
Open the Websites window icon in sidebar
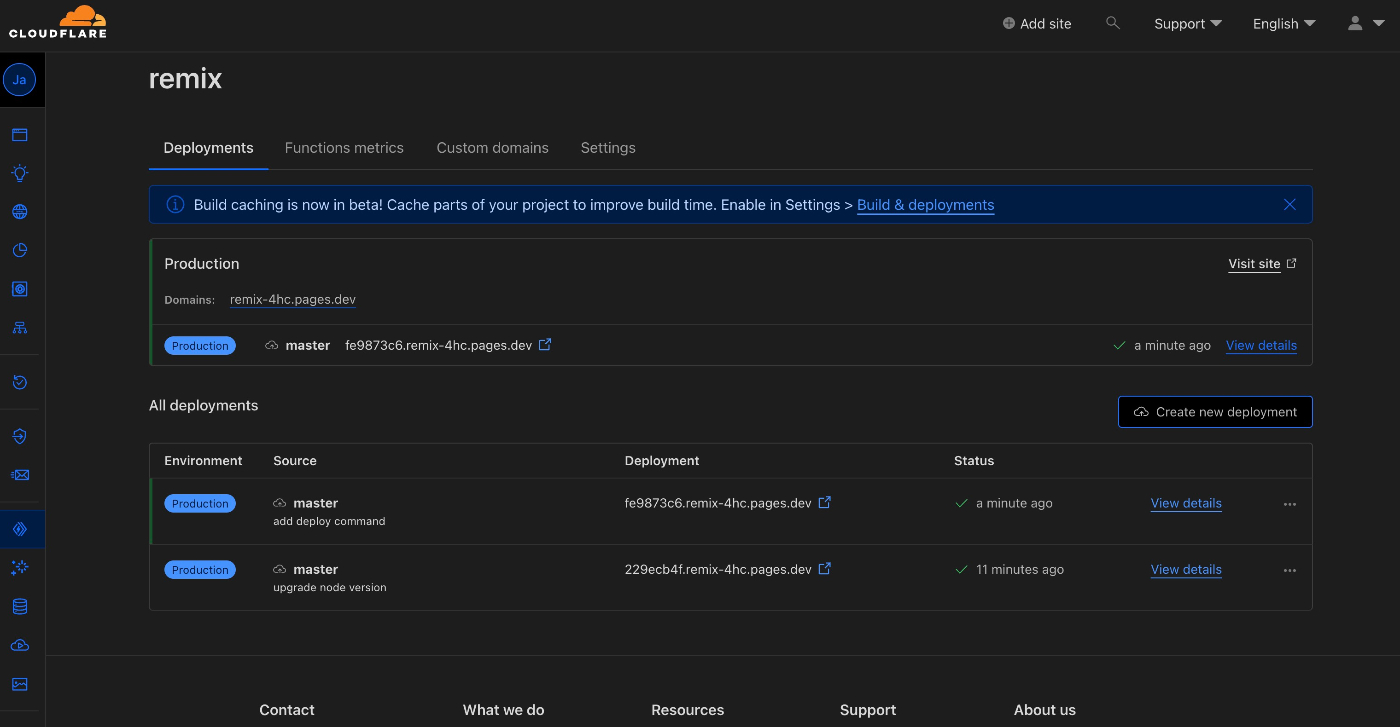(x=19, y=135)
